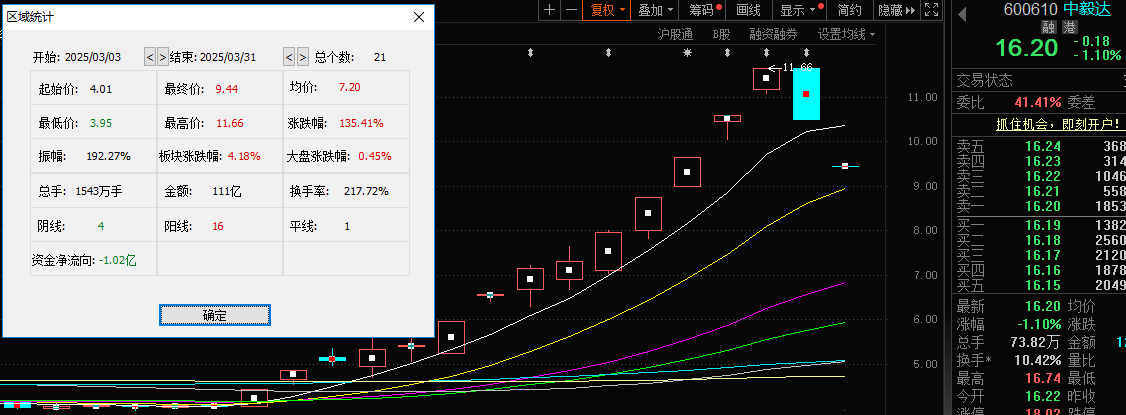Click the left triangle beside stock code 600610
The image size is (1126, 415).
click(x=962, y=10)
